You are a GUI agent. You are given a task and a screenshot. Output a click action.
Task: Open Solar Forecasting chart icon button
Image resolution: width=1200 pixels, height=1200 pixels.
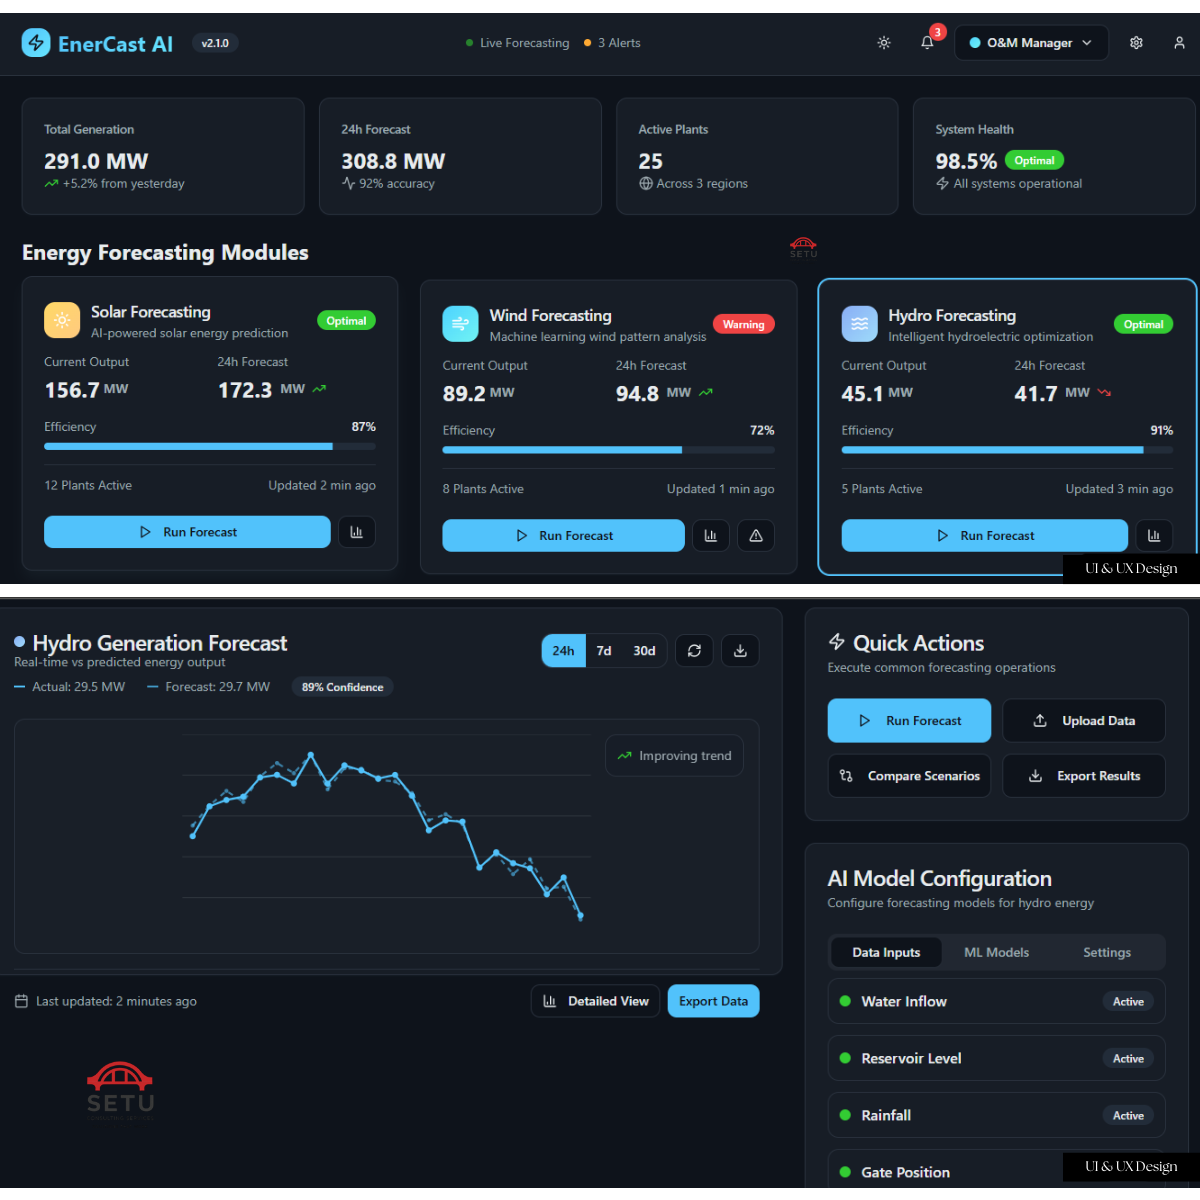tap(357, 532)
